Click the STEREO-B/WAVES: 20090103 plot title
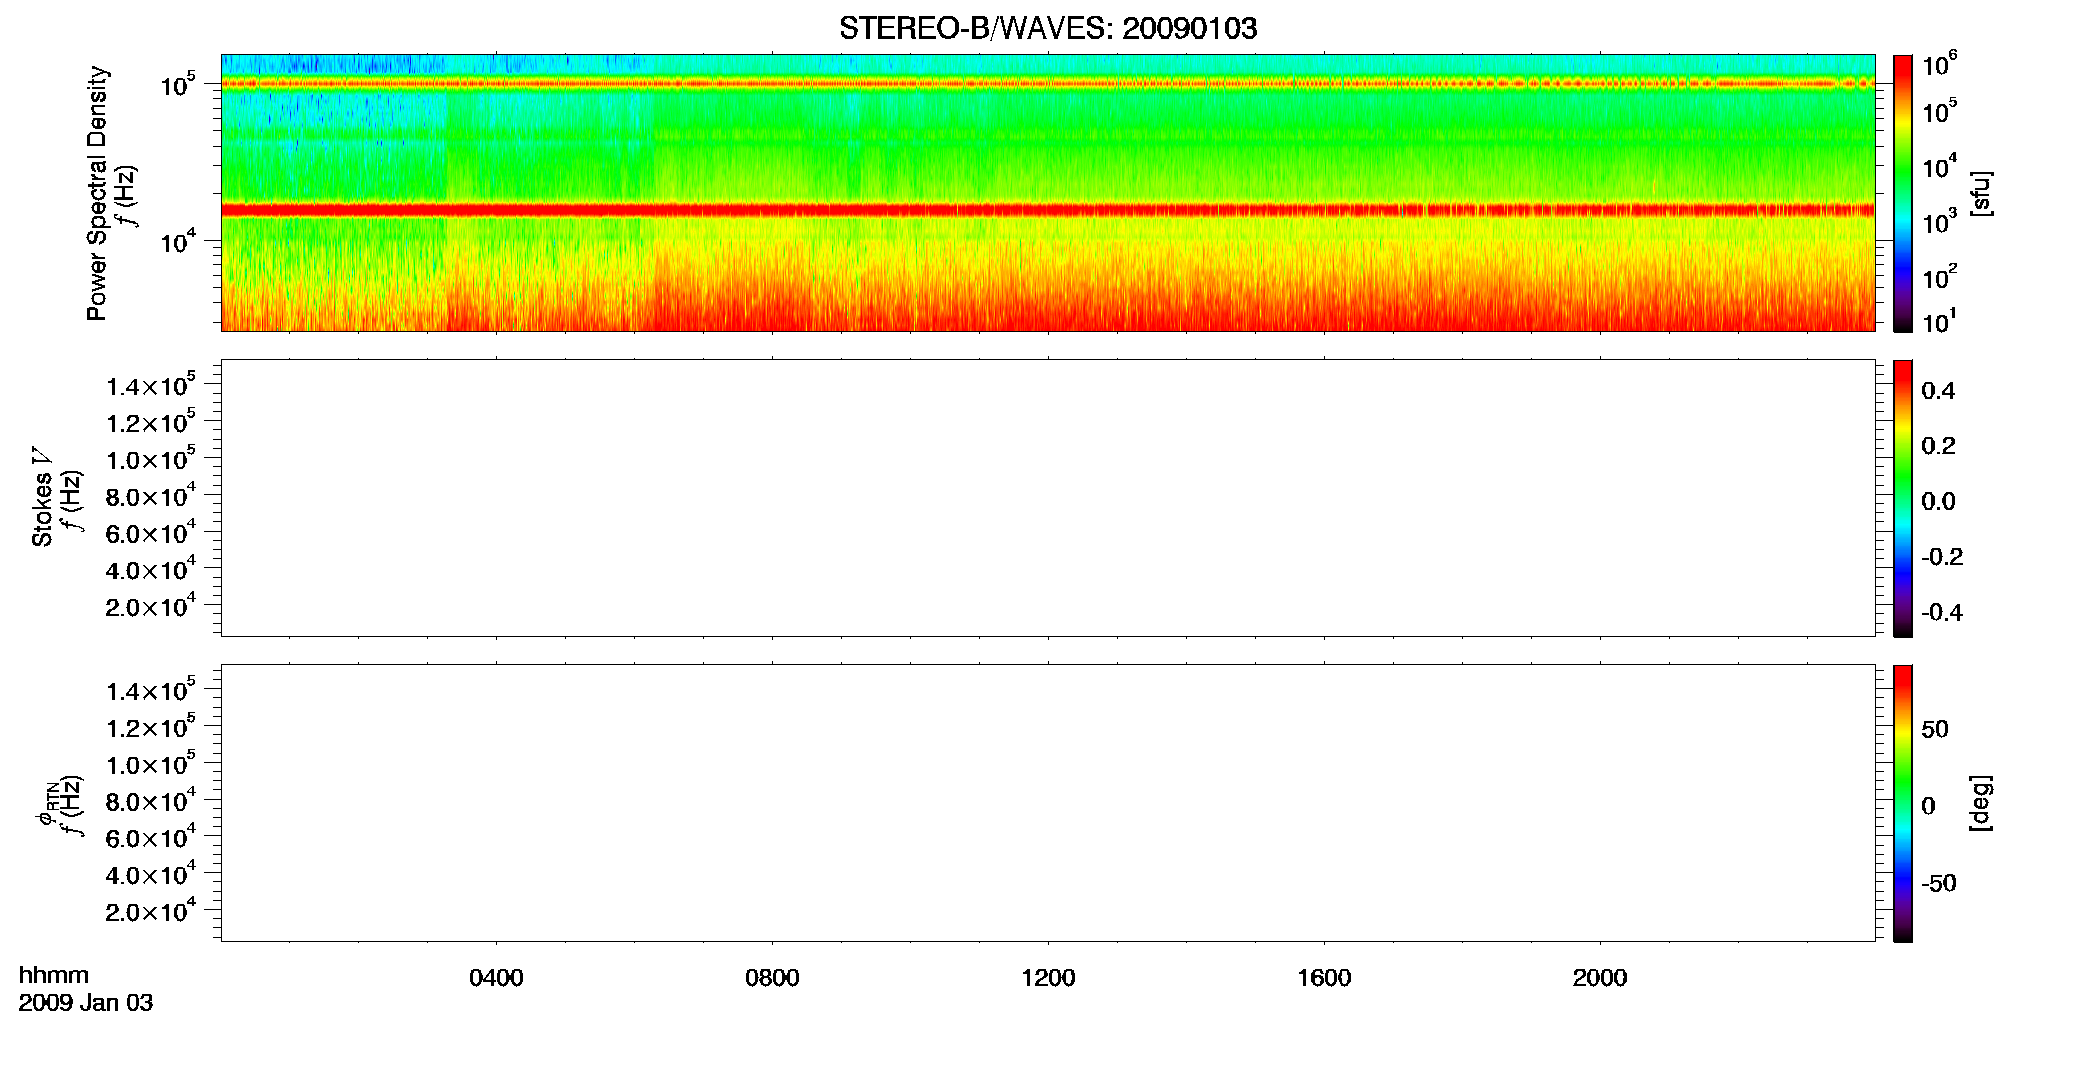 coord(1048,28)
